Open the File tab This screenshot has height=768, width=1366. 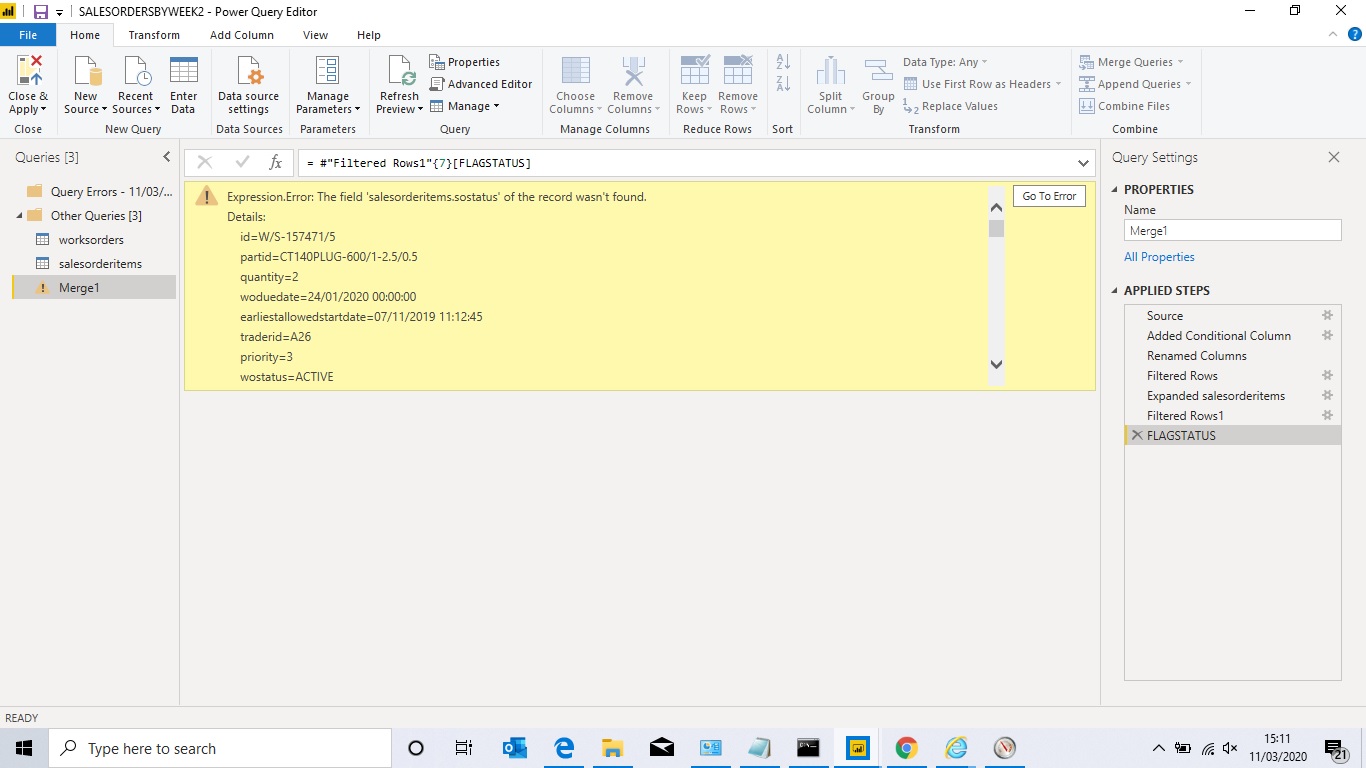click(x=28, y=35)
